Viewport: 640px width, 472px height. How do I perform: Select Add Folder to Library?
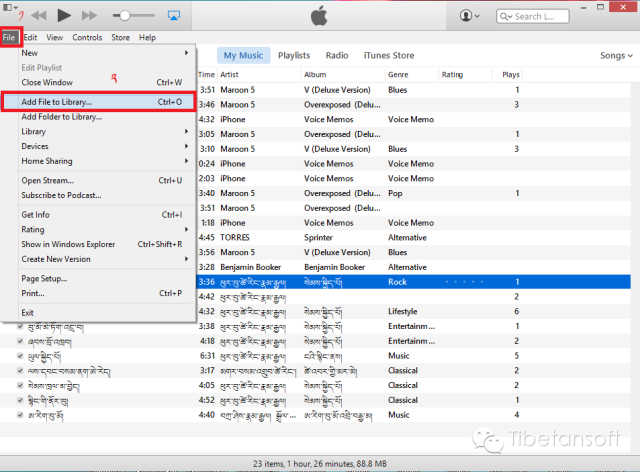click(x=105, y=117)
